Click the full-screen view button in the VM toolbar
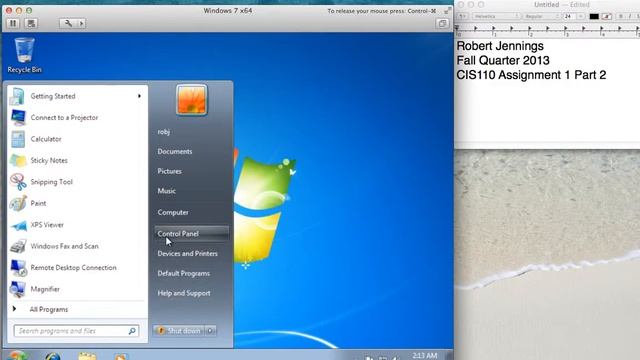 [442, 23]
